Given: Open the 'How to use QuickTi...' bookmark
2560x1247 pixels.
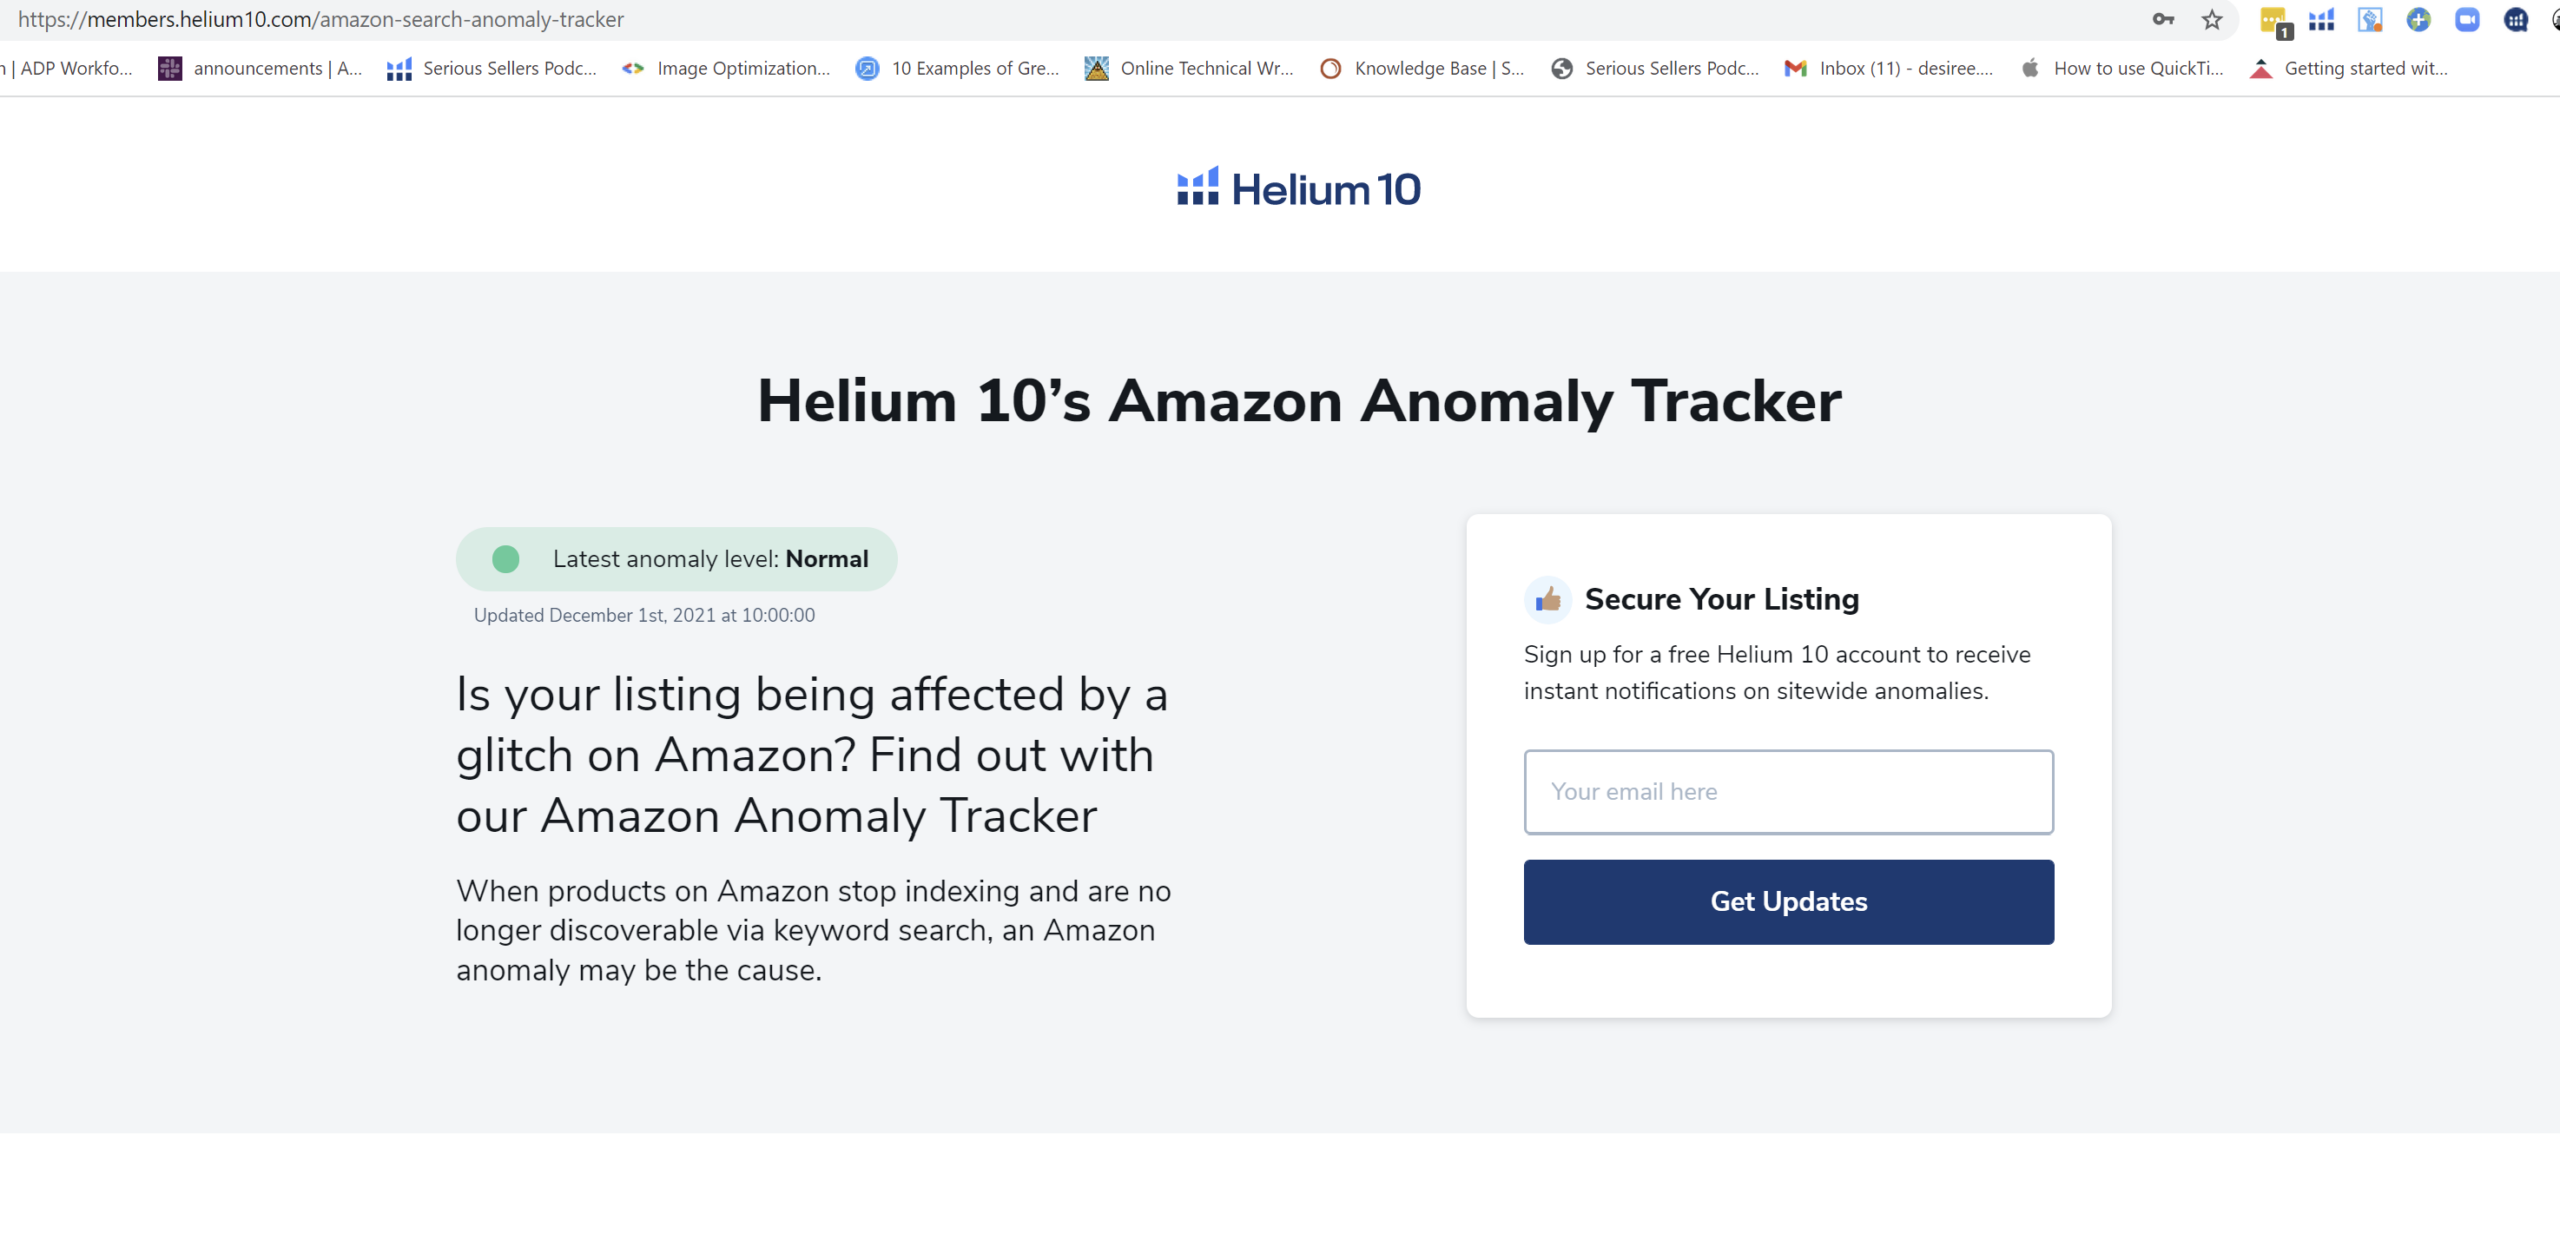Looking at the screenshot, I should pyautogui.click(x=2122, y=68).
